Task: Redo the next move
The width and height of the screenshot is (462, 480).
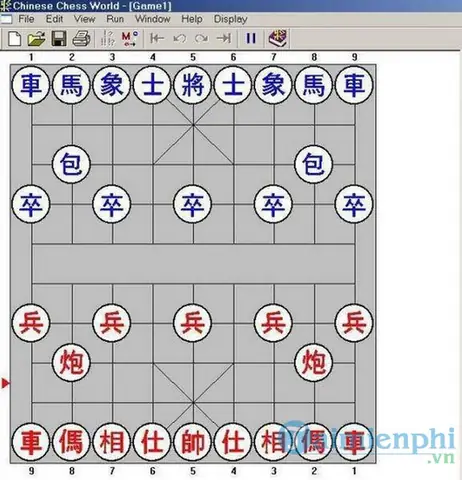Action: (x=201, y=39)
